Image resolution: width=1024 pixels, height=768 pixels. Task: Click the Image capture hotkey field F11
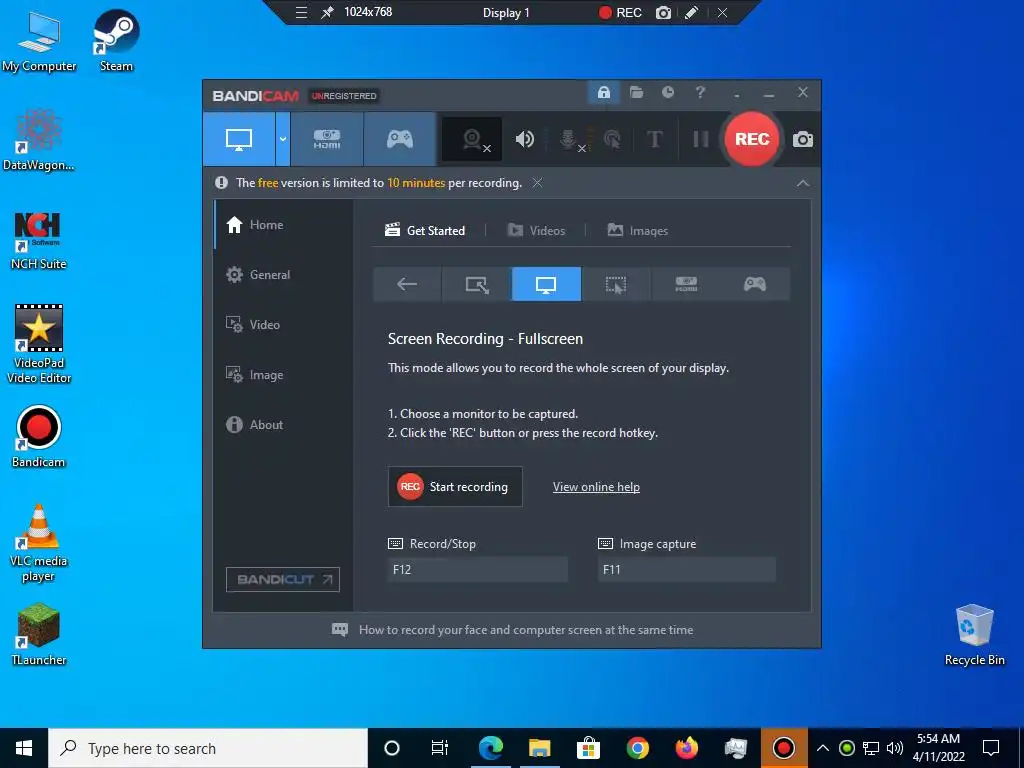click(x=686, y=569)
